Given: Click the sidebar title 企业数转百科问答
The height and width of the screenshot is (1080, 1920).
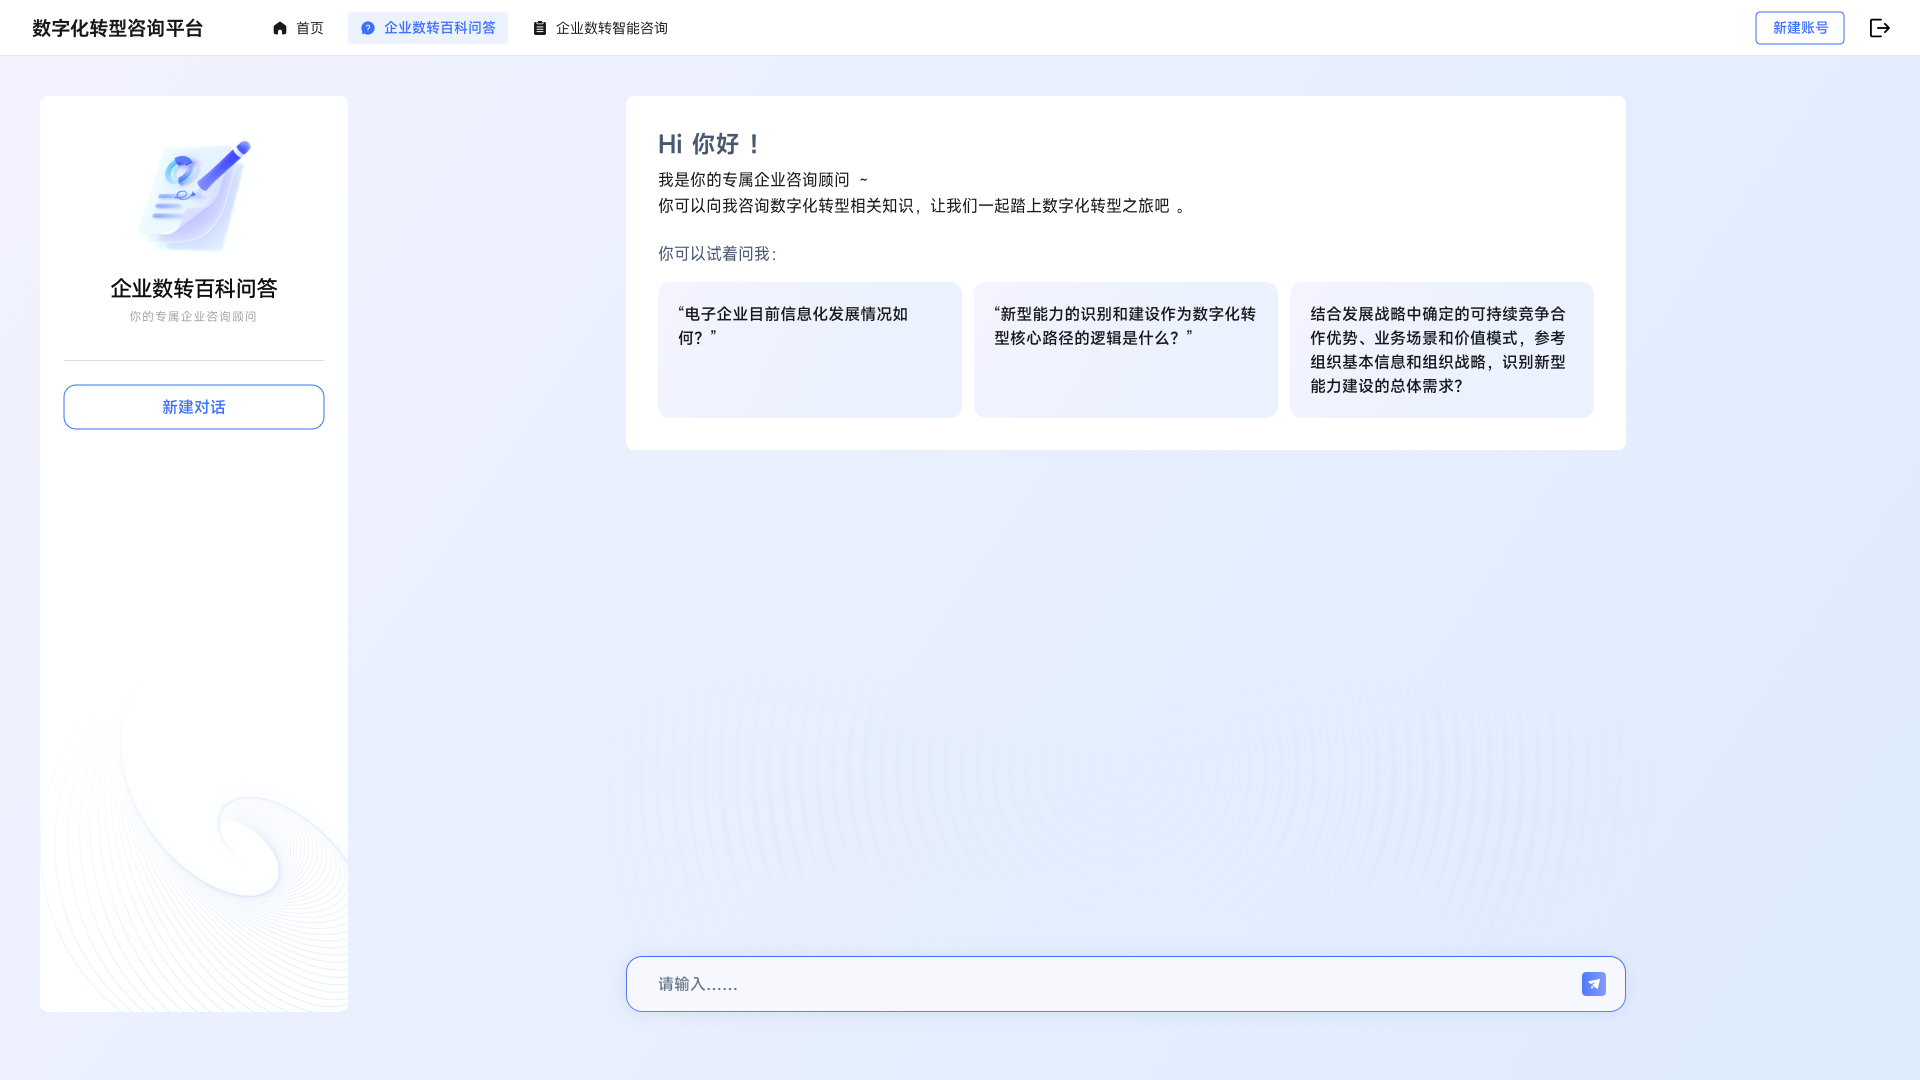Looking at the screenshot, I should (x=194, y=288).
